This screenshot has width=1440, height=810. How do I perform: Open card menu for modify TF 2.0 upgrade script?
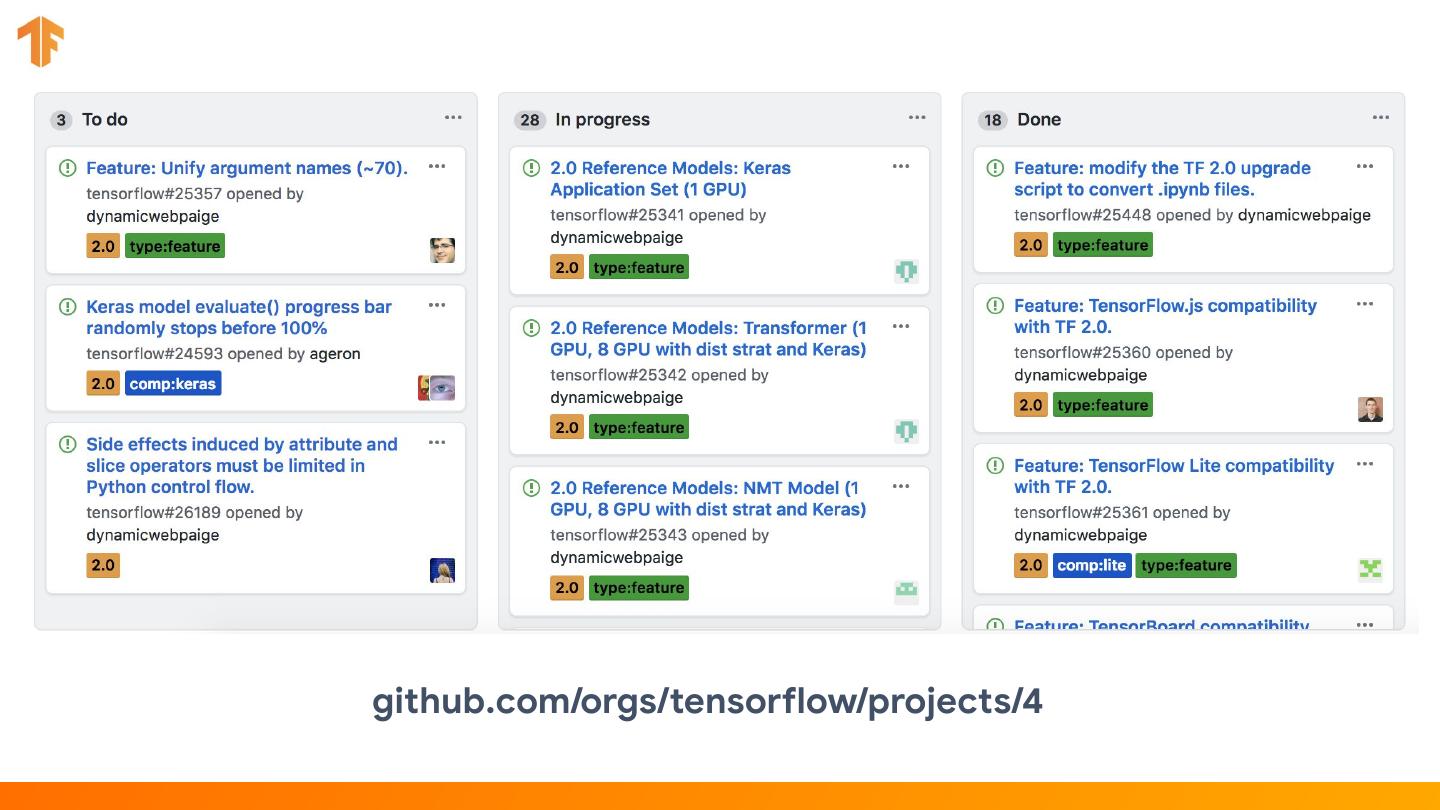coord(1365,167)
